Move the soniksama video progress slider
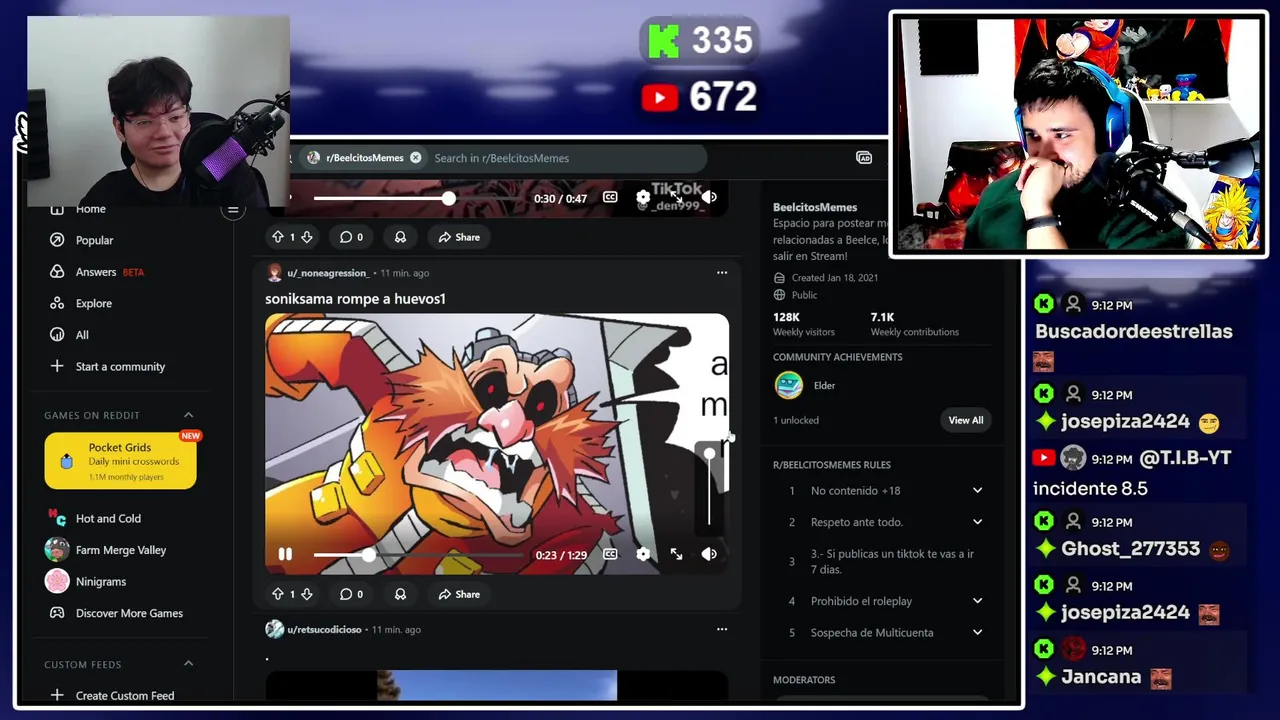The image size is (1280, 720). [x=369, y=555]
